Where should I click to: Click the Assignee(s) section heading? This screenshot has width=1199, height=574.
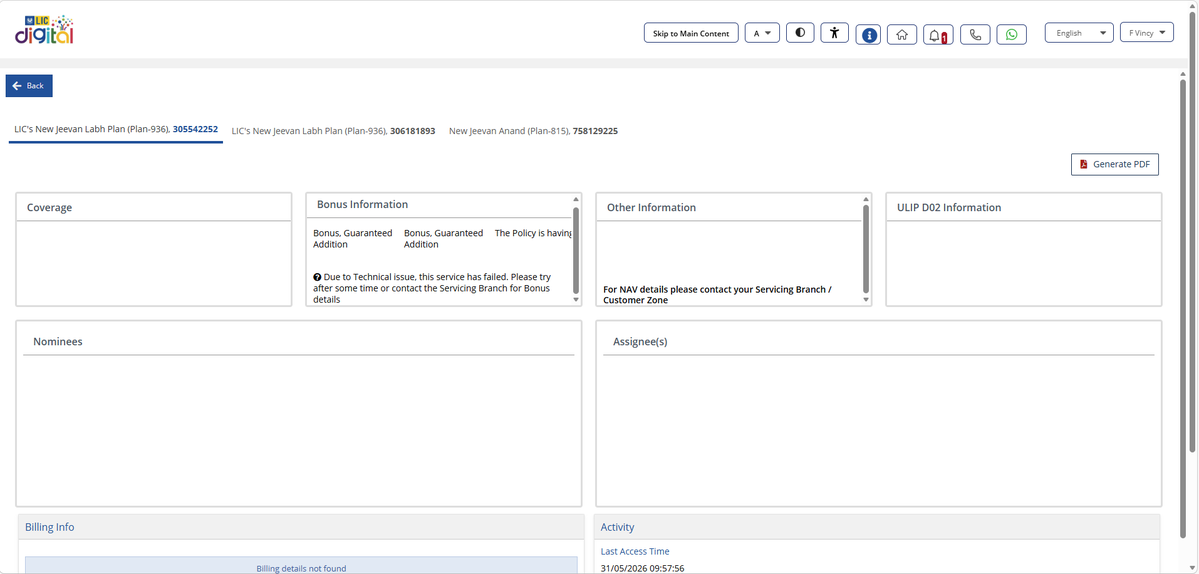640,342
